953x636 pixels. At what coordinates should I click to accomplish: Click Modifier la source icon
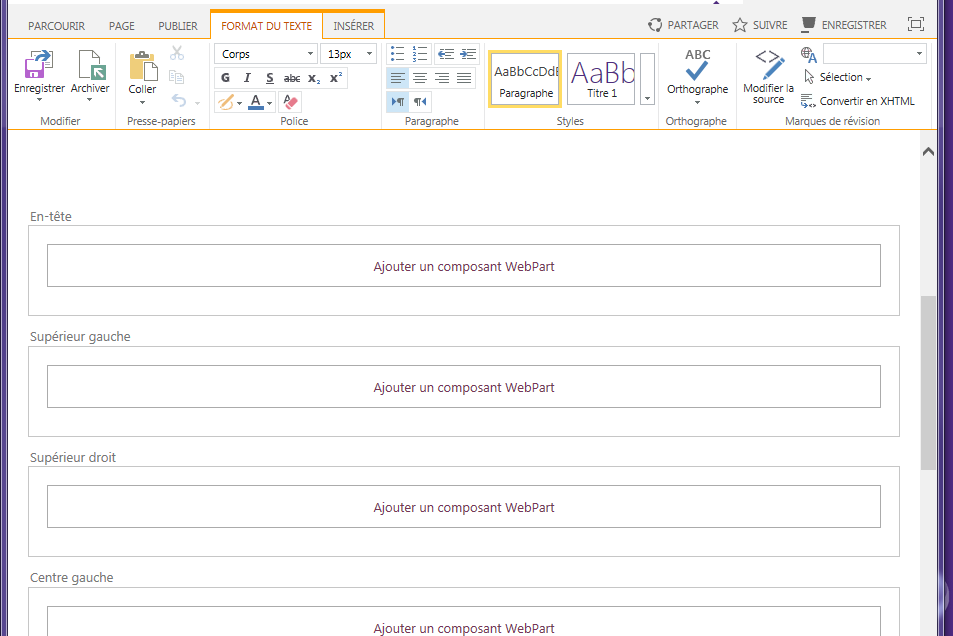pos(769,64)
